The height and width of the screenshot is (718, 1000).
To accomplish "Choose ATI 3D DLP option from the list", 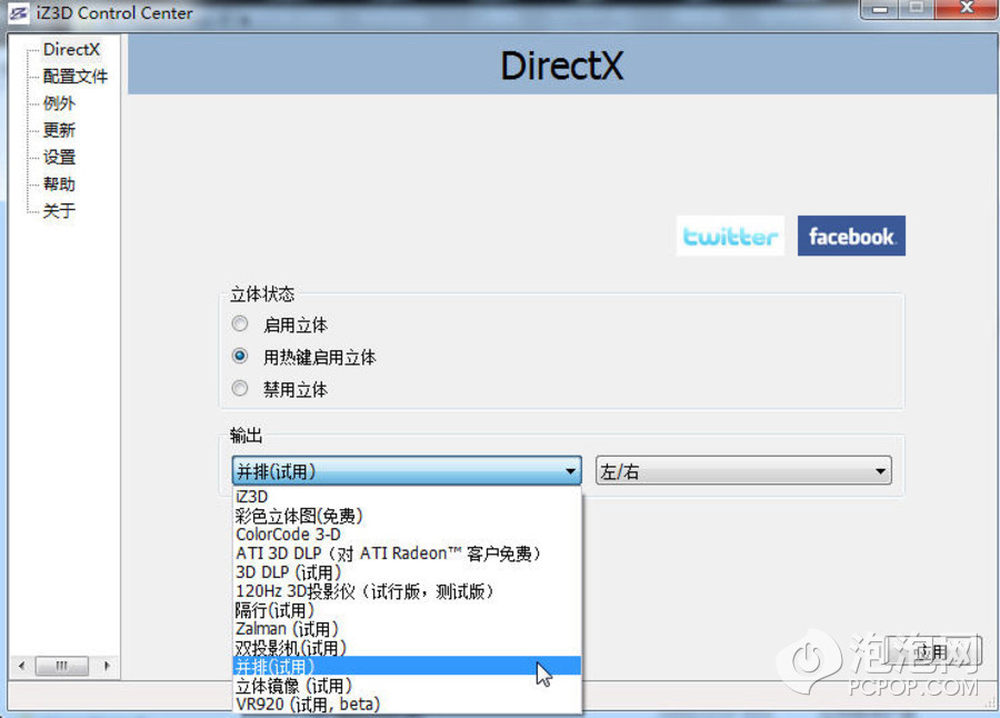I will [x=407, y=553].
